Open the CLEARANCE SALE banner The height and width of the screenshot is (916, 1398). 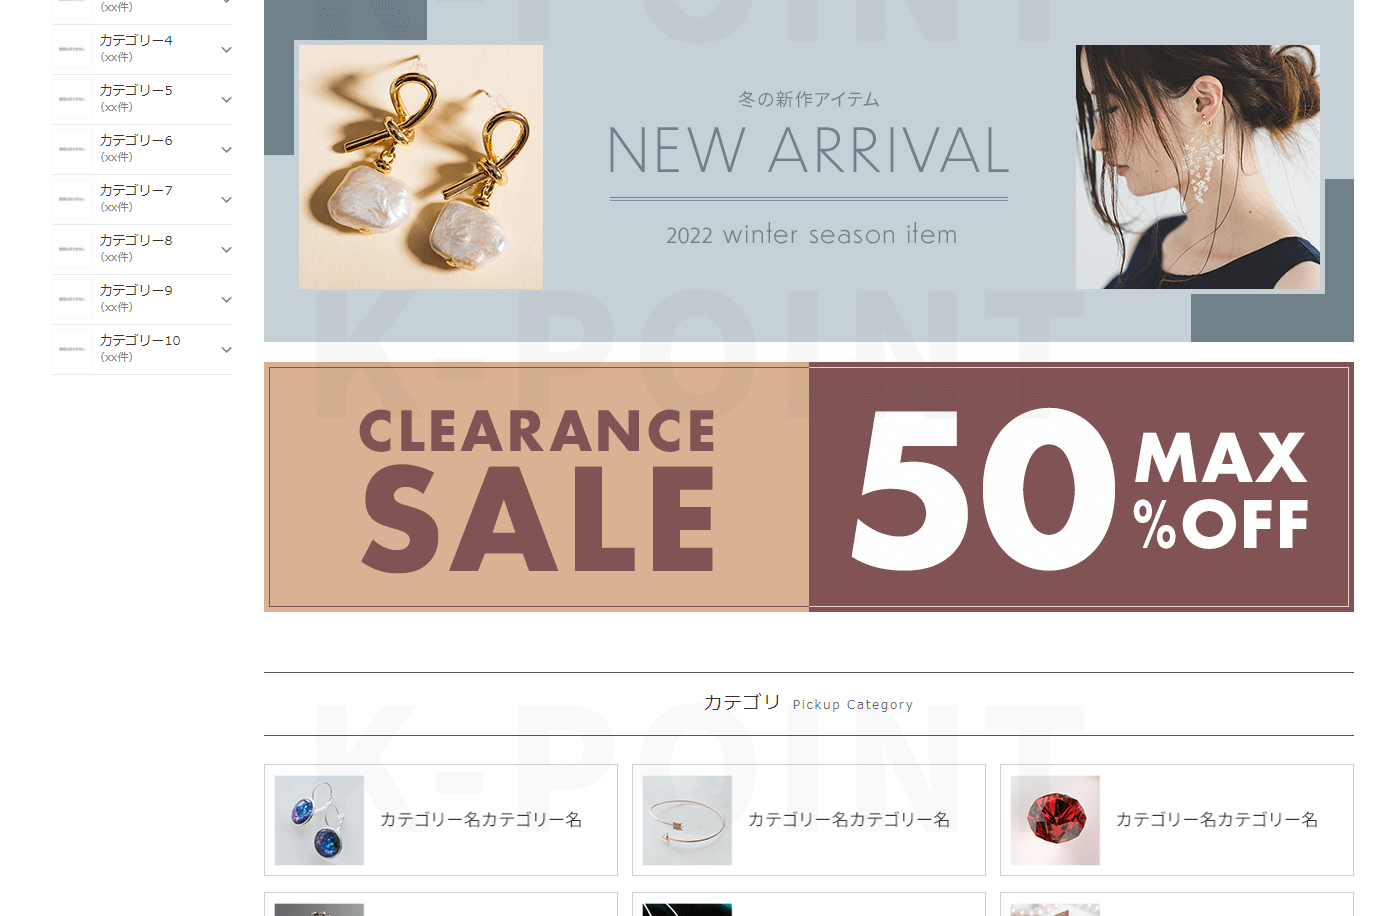[536, 487]
